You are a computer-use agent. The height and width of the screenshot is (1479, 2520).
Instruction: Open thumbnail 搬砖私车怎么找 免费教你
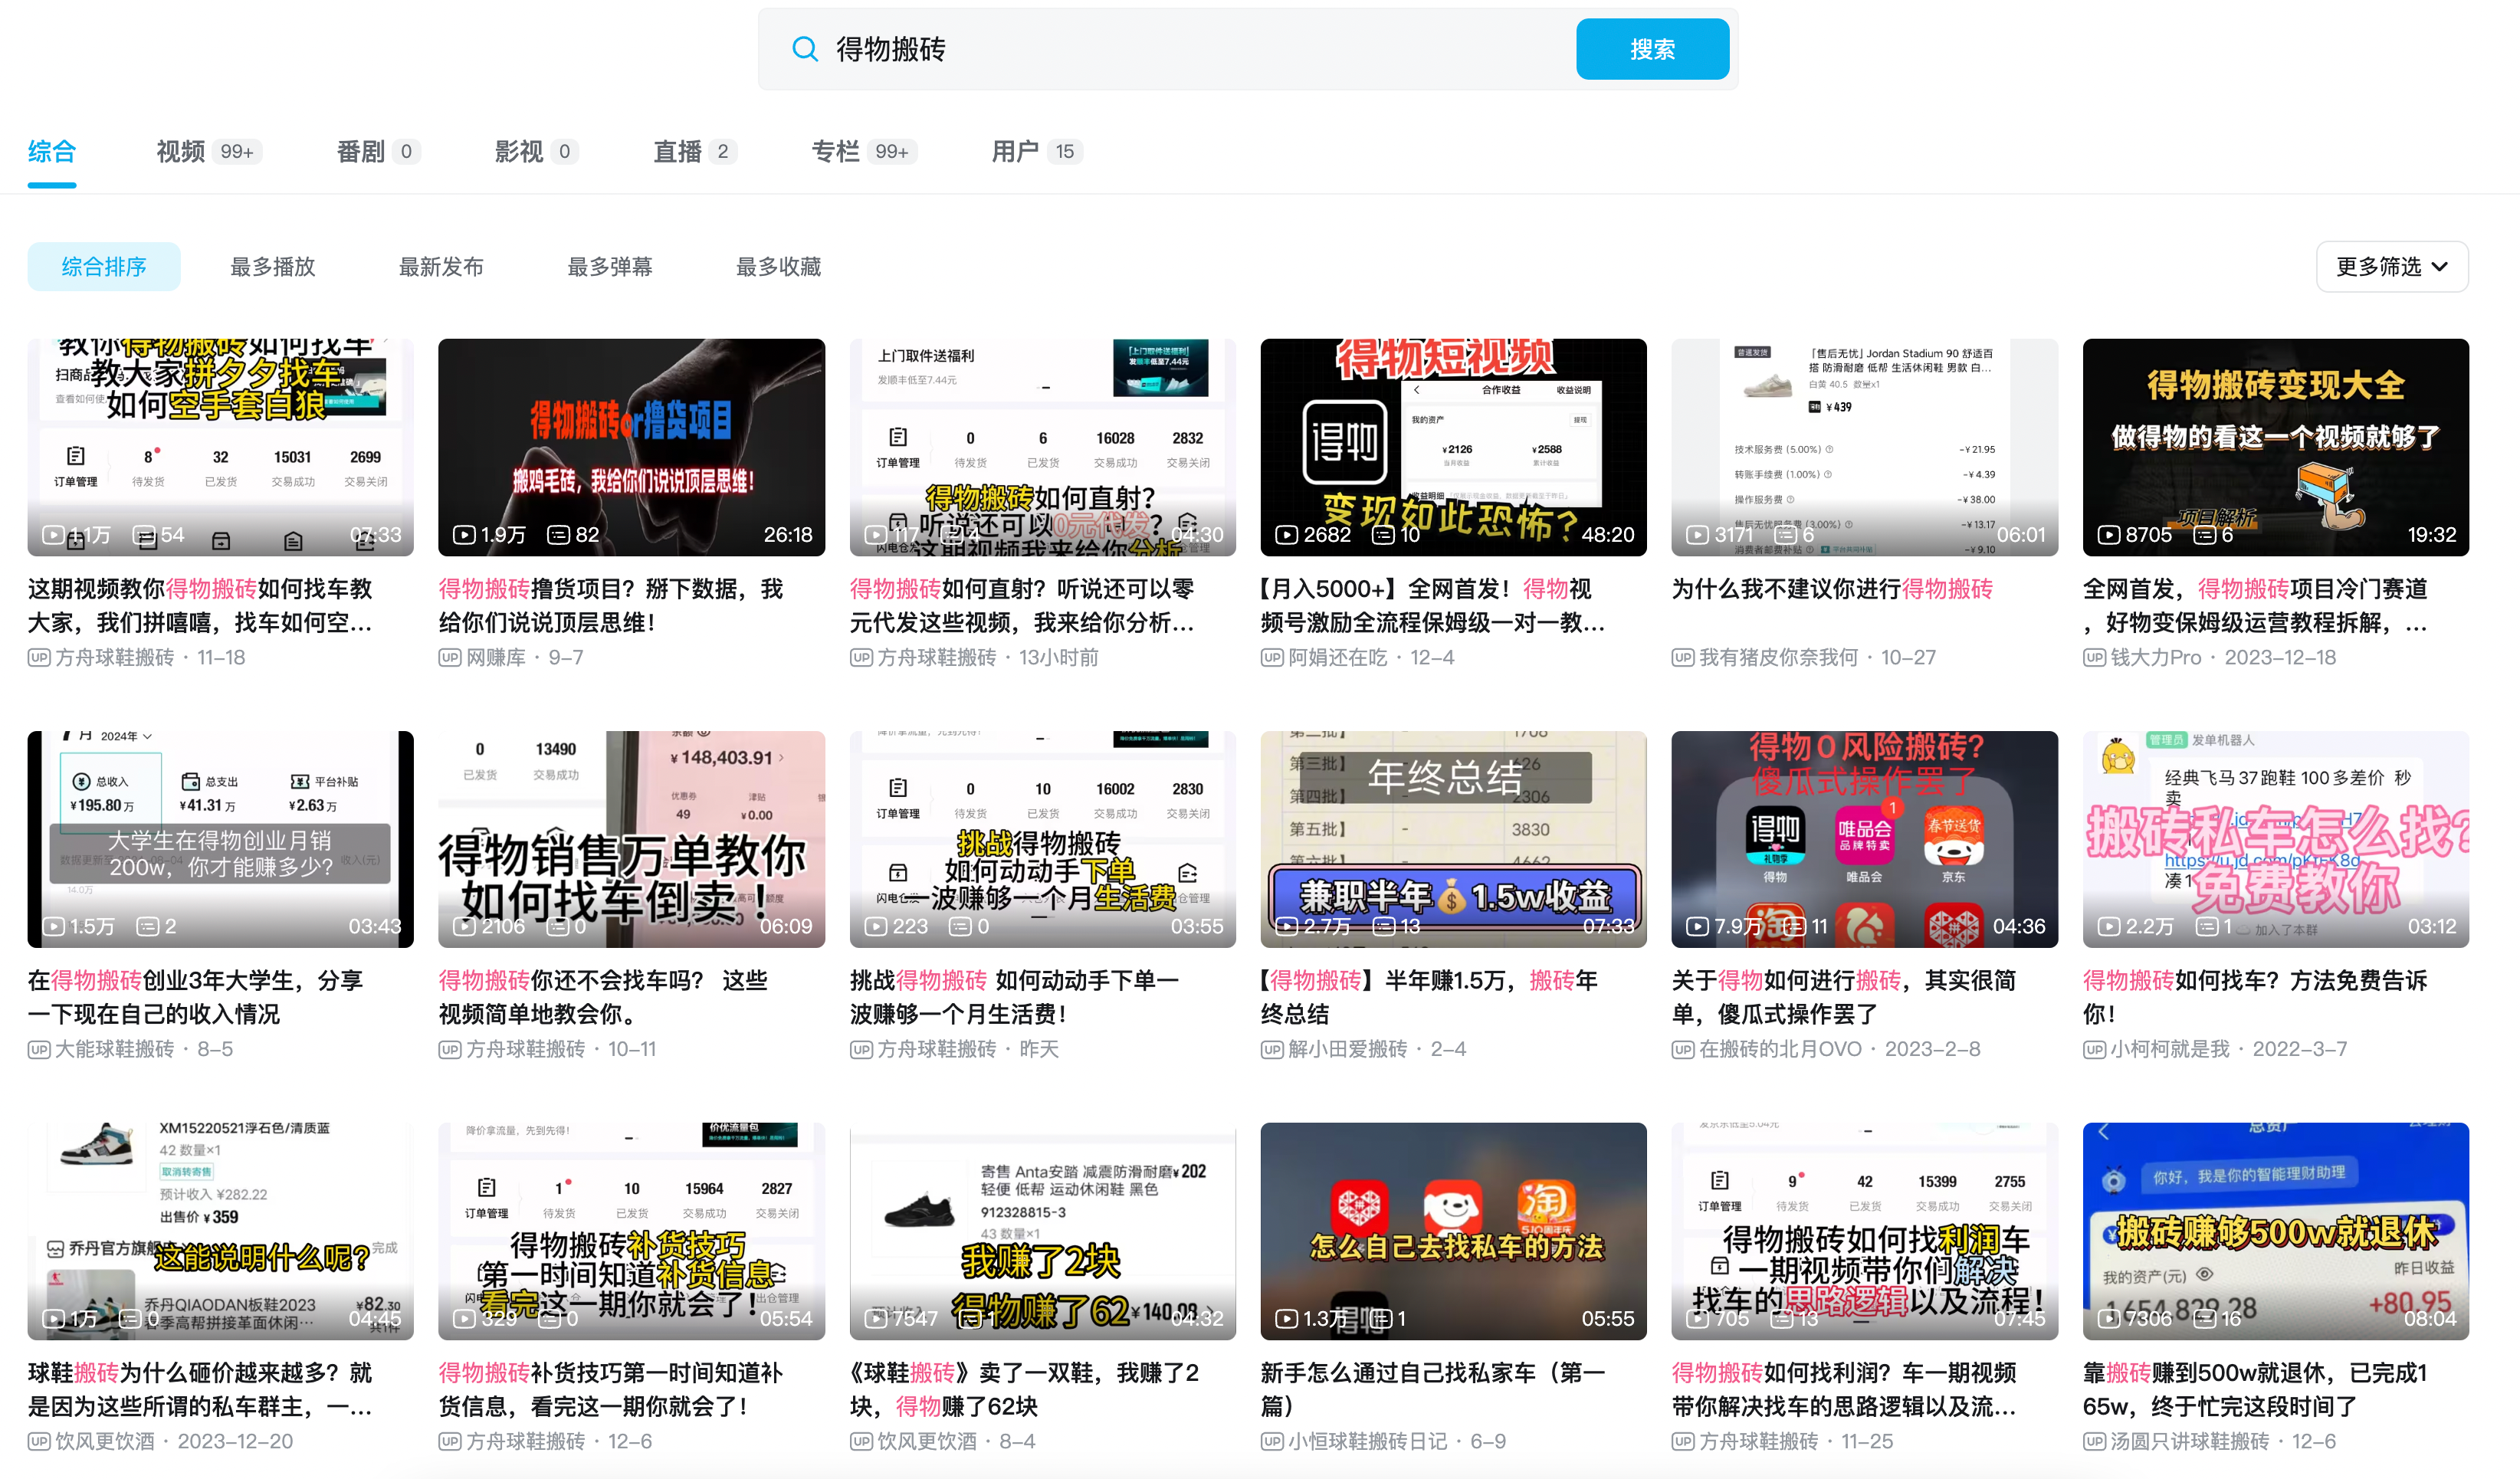(x=2275, y=839)
